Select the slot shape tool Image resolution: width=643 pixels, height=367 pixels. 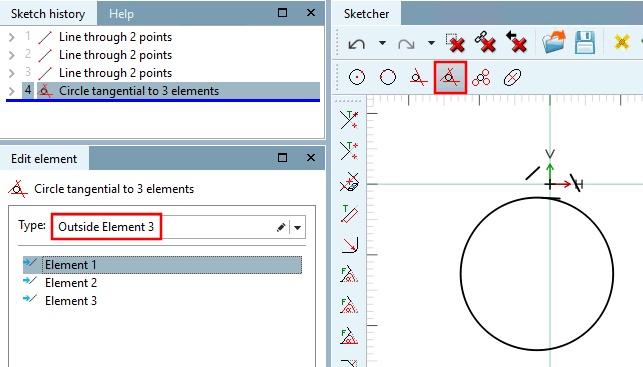pos(512,77)
